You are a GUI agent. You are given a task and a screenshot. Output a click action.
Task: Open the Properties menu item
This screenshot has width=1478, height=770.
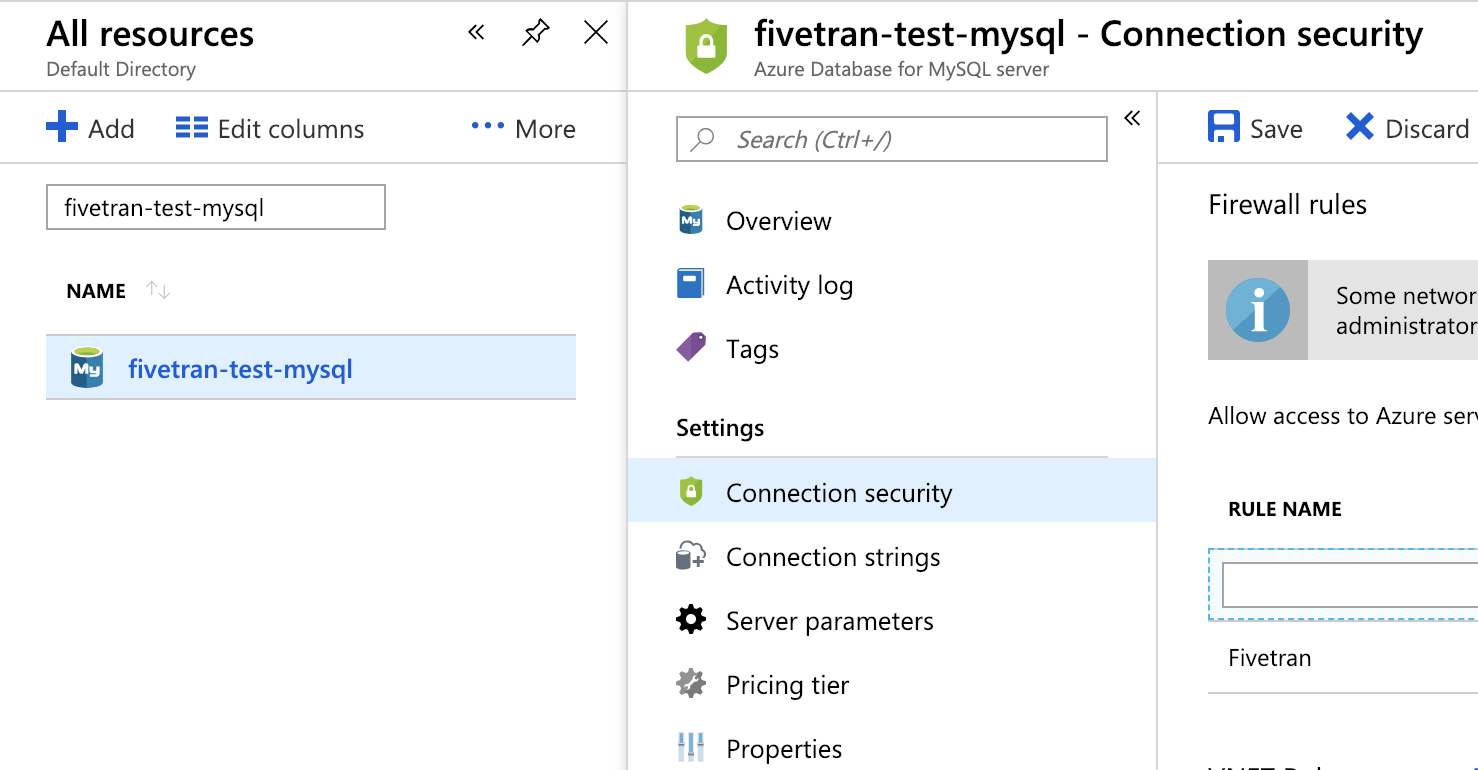[x=784, y=749]
